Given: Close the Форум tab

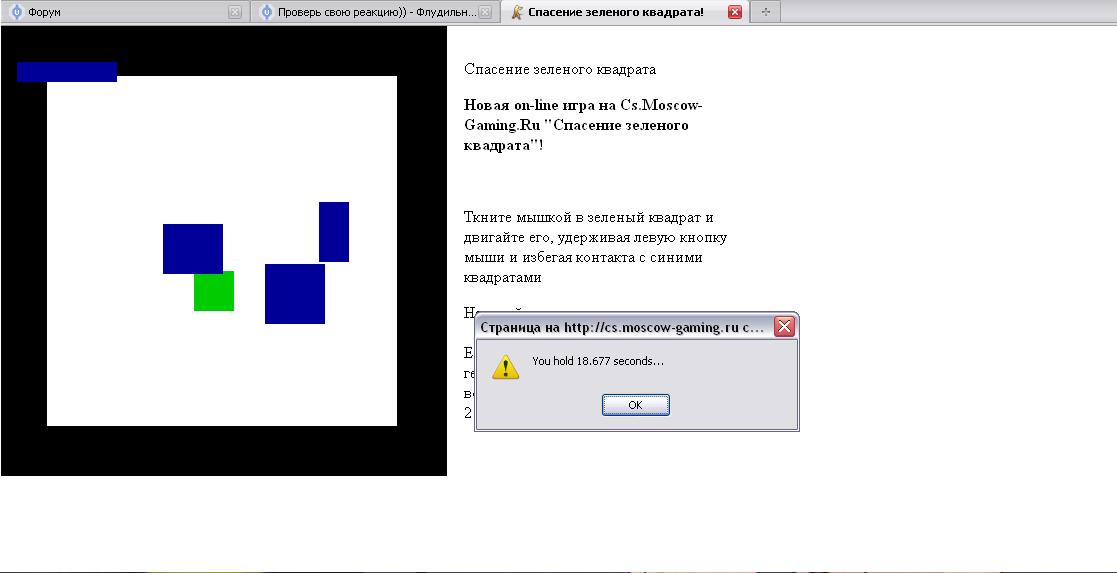Looking at the screenshot, I should pos(235,12).
